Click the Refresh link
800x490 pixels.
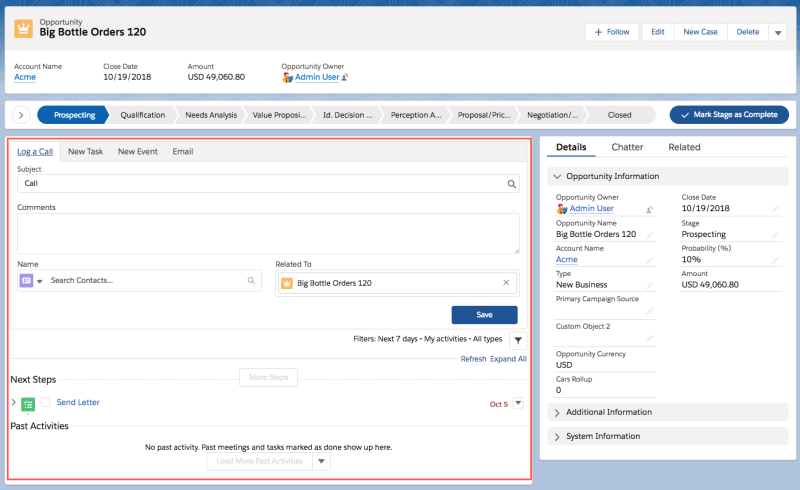pos(473,359)
